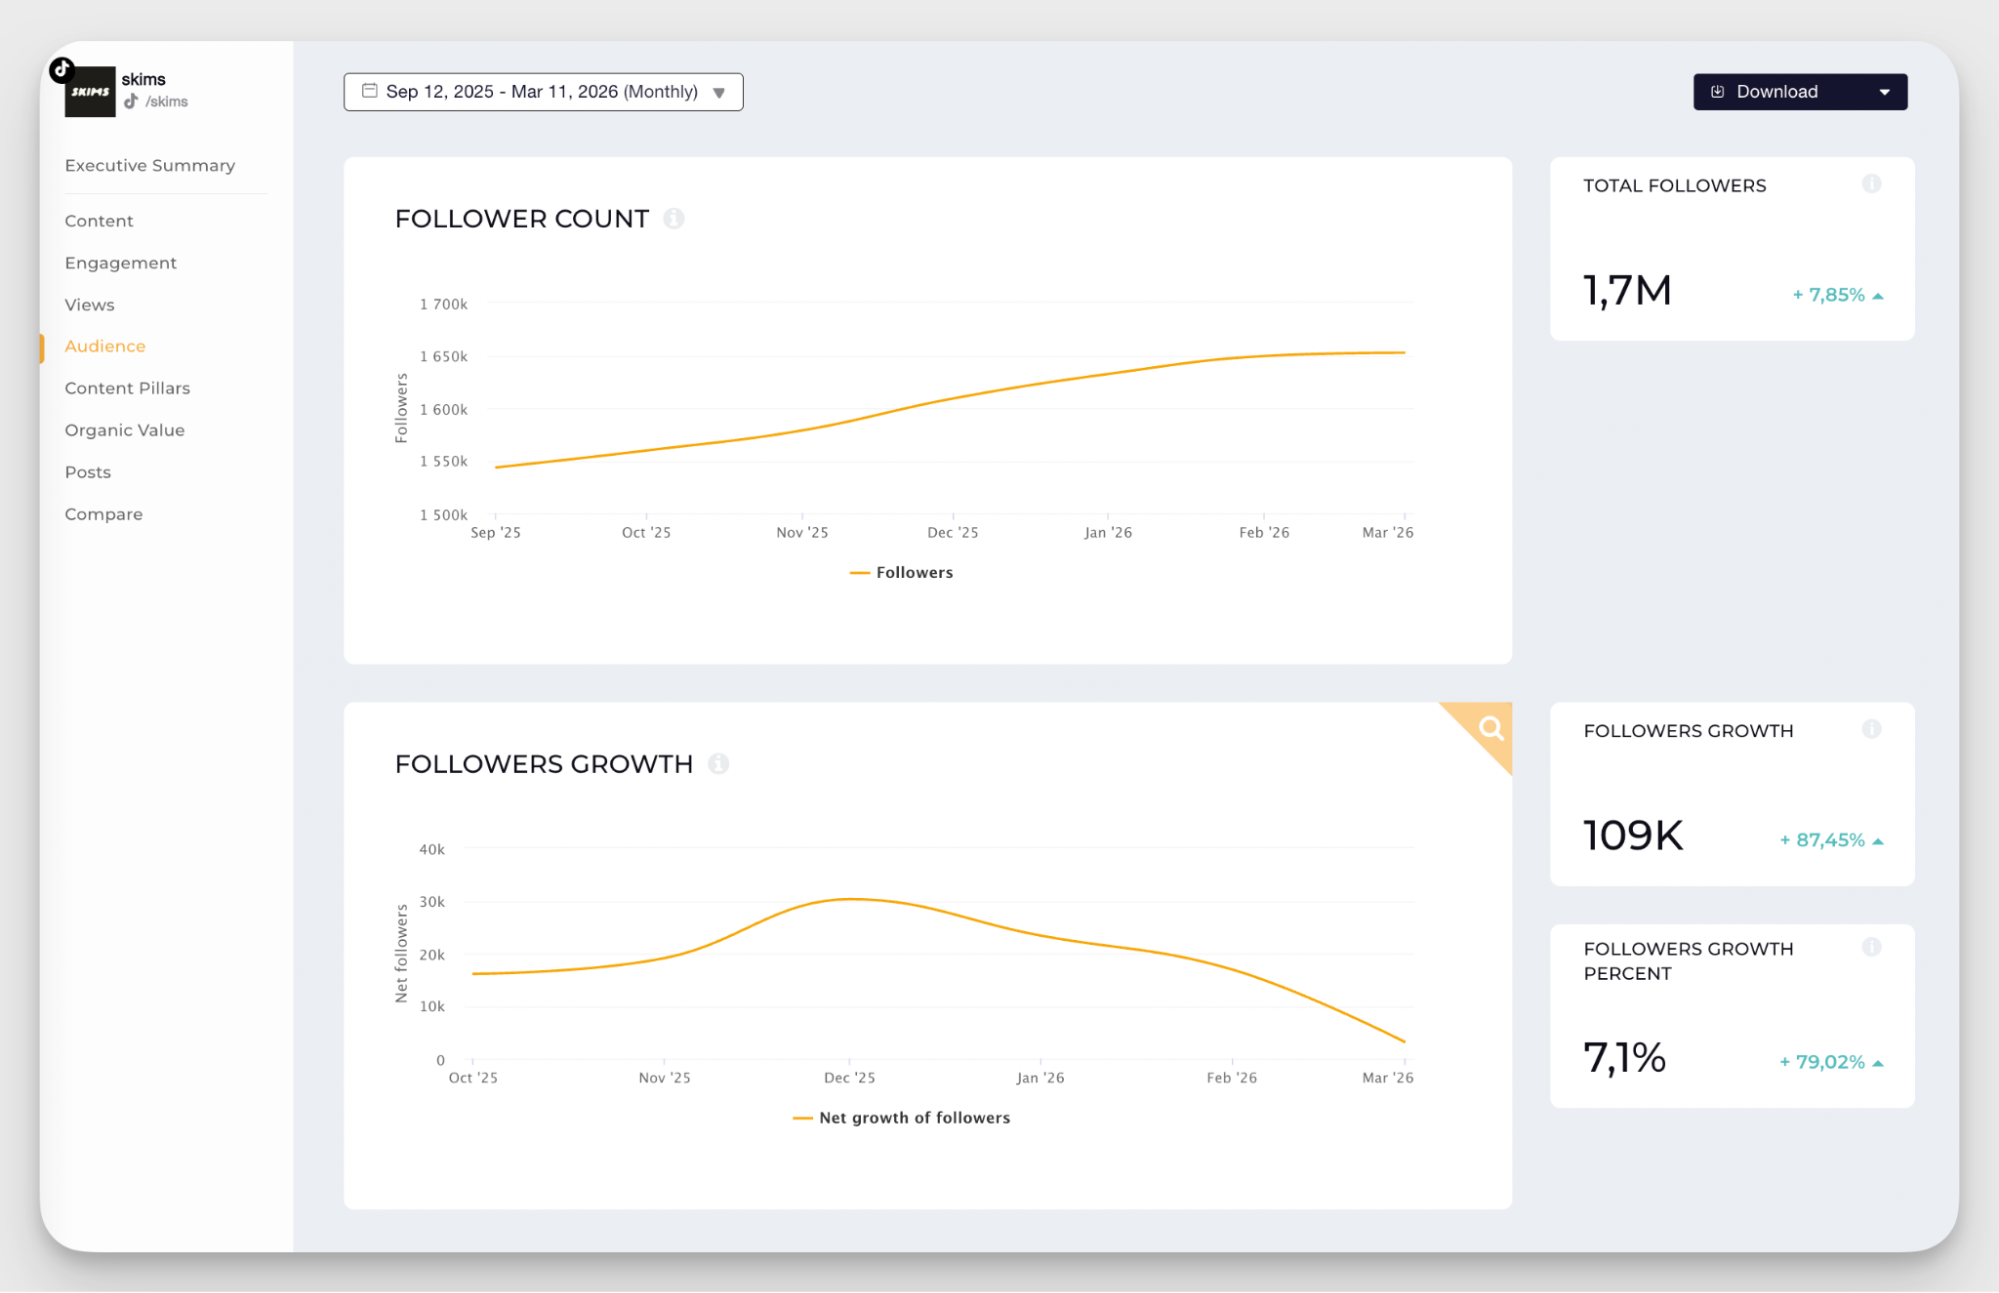Navigate to the Compare section
The image size is (1999, 1293).
(103, 513)
